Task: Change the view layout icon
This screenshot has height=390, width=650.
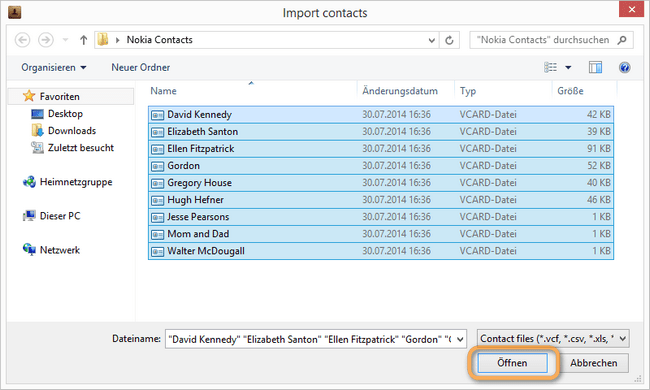Action: point(551,67)
